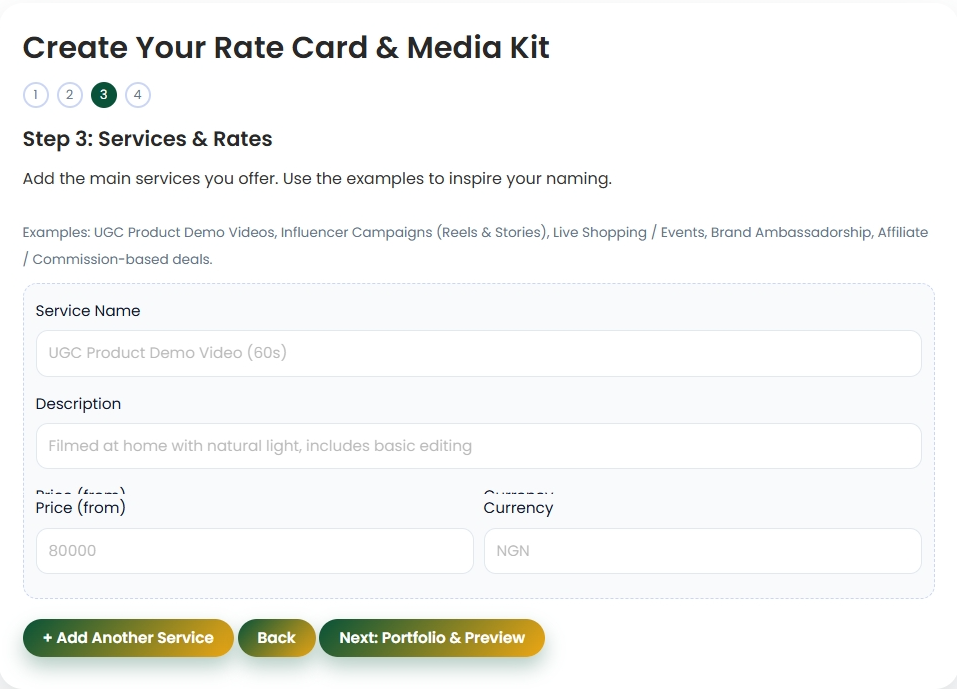Click the Currency label text
The image size is (957, 689).
pyautogui.click(x=518, y=508)
